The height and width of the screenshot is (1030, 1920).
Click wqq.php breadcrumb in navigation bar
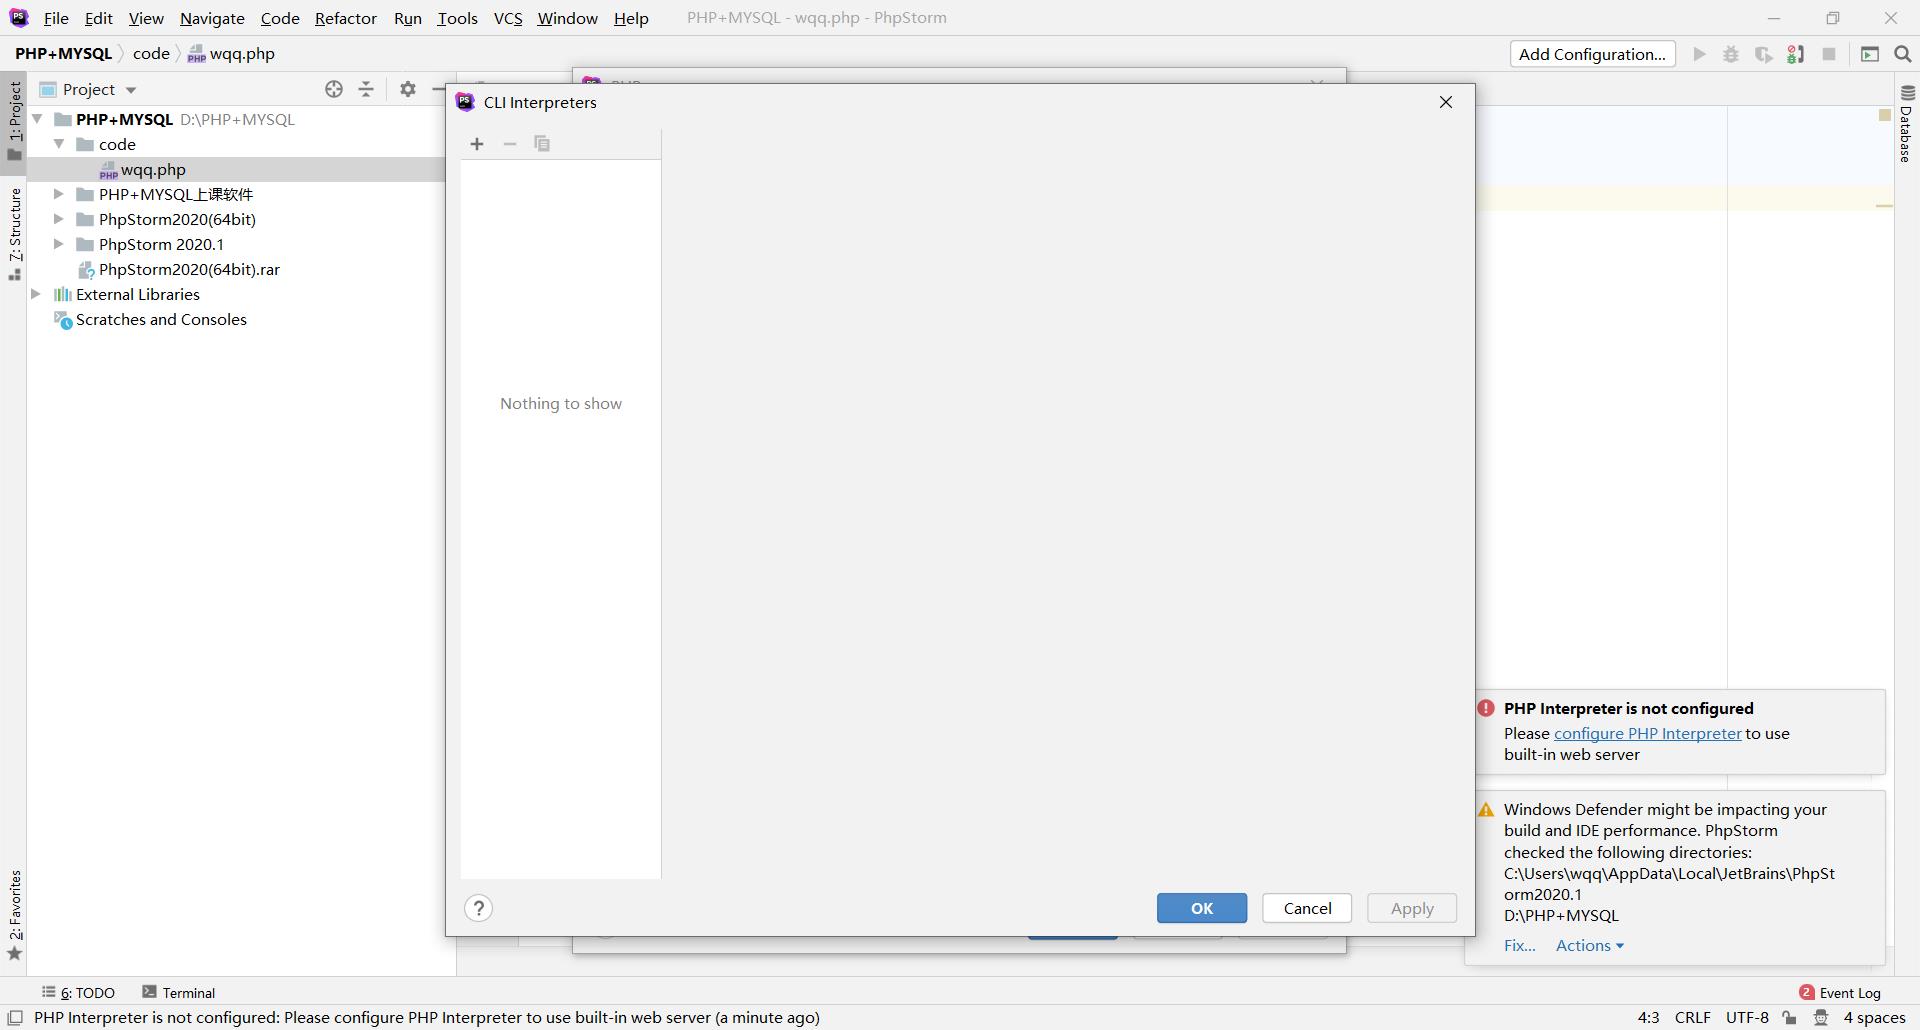point(232,54)
